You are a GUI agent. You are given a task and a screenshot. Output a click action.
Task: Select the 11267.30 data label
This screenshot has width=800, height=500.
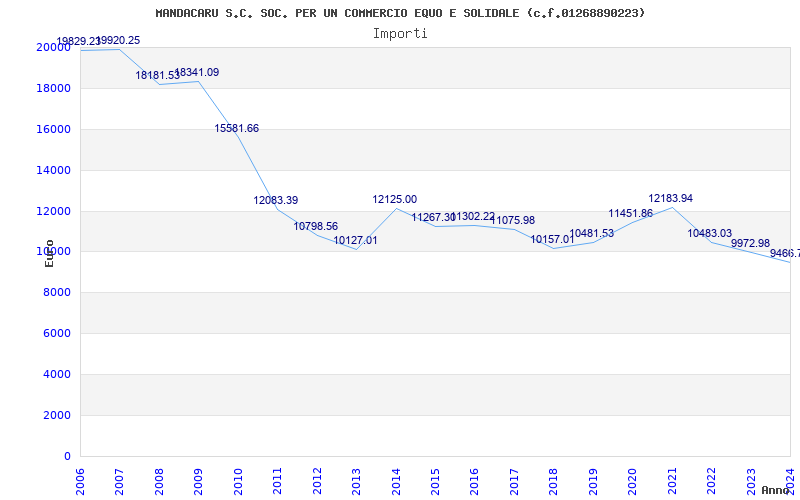[x=434, y=217]
